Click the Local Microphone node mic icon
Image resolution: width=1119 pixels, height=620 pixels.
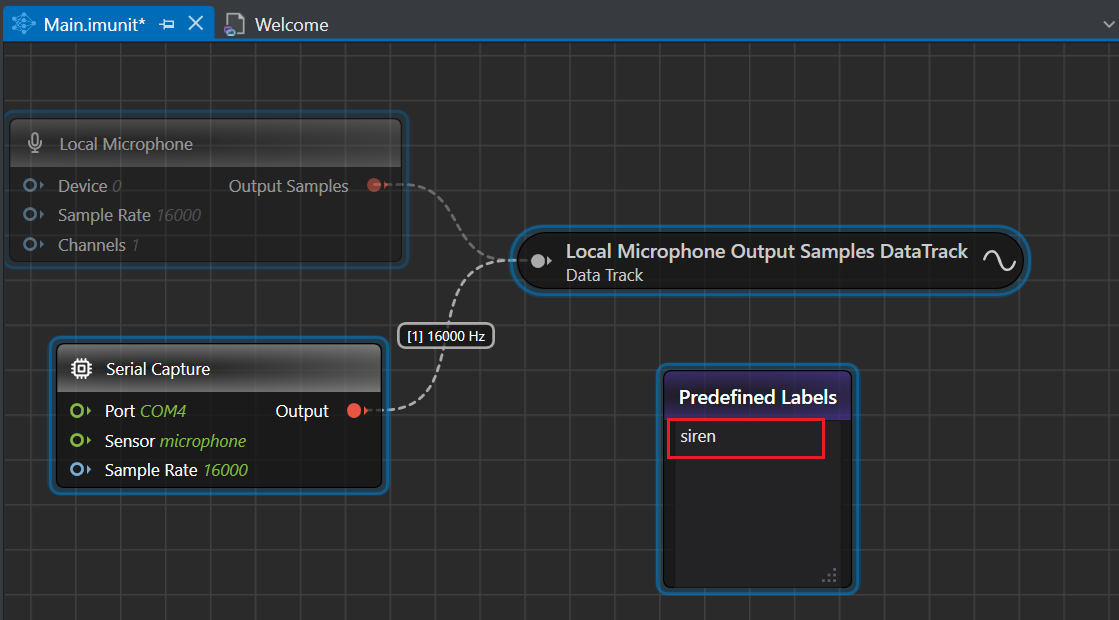click(34, 143)
